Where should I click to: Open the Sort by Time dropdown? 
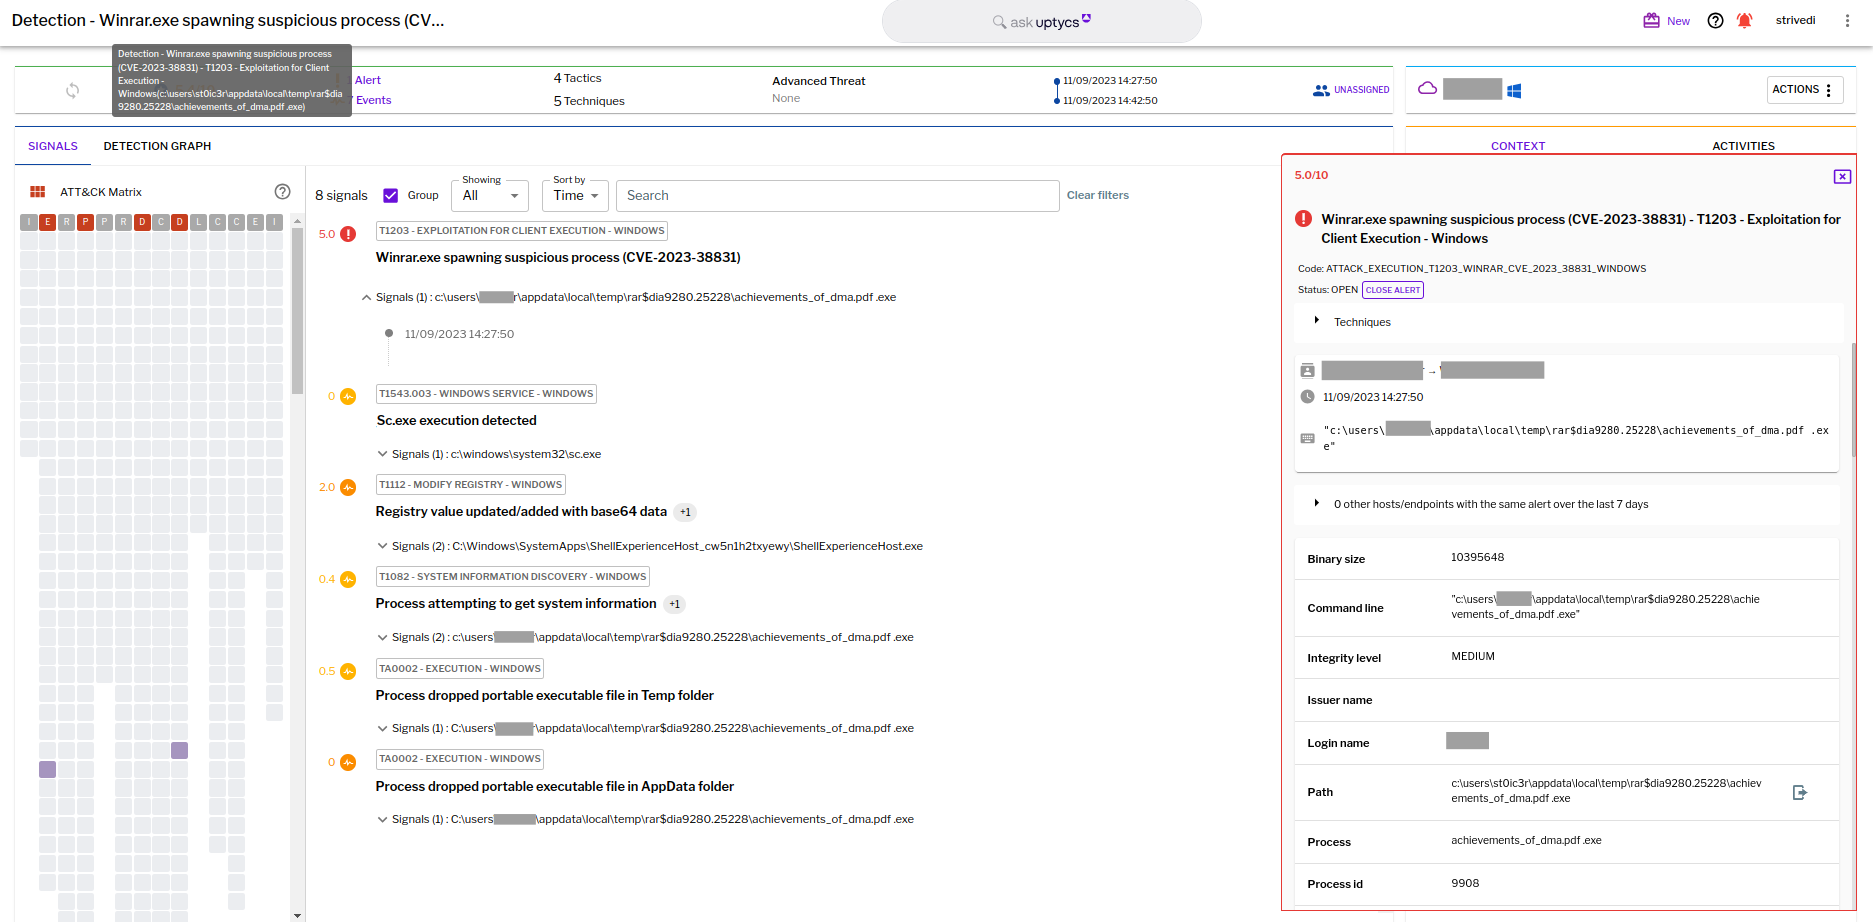coord(574,196)
